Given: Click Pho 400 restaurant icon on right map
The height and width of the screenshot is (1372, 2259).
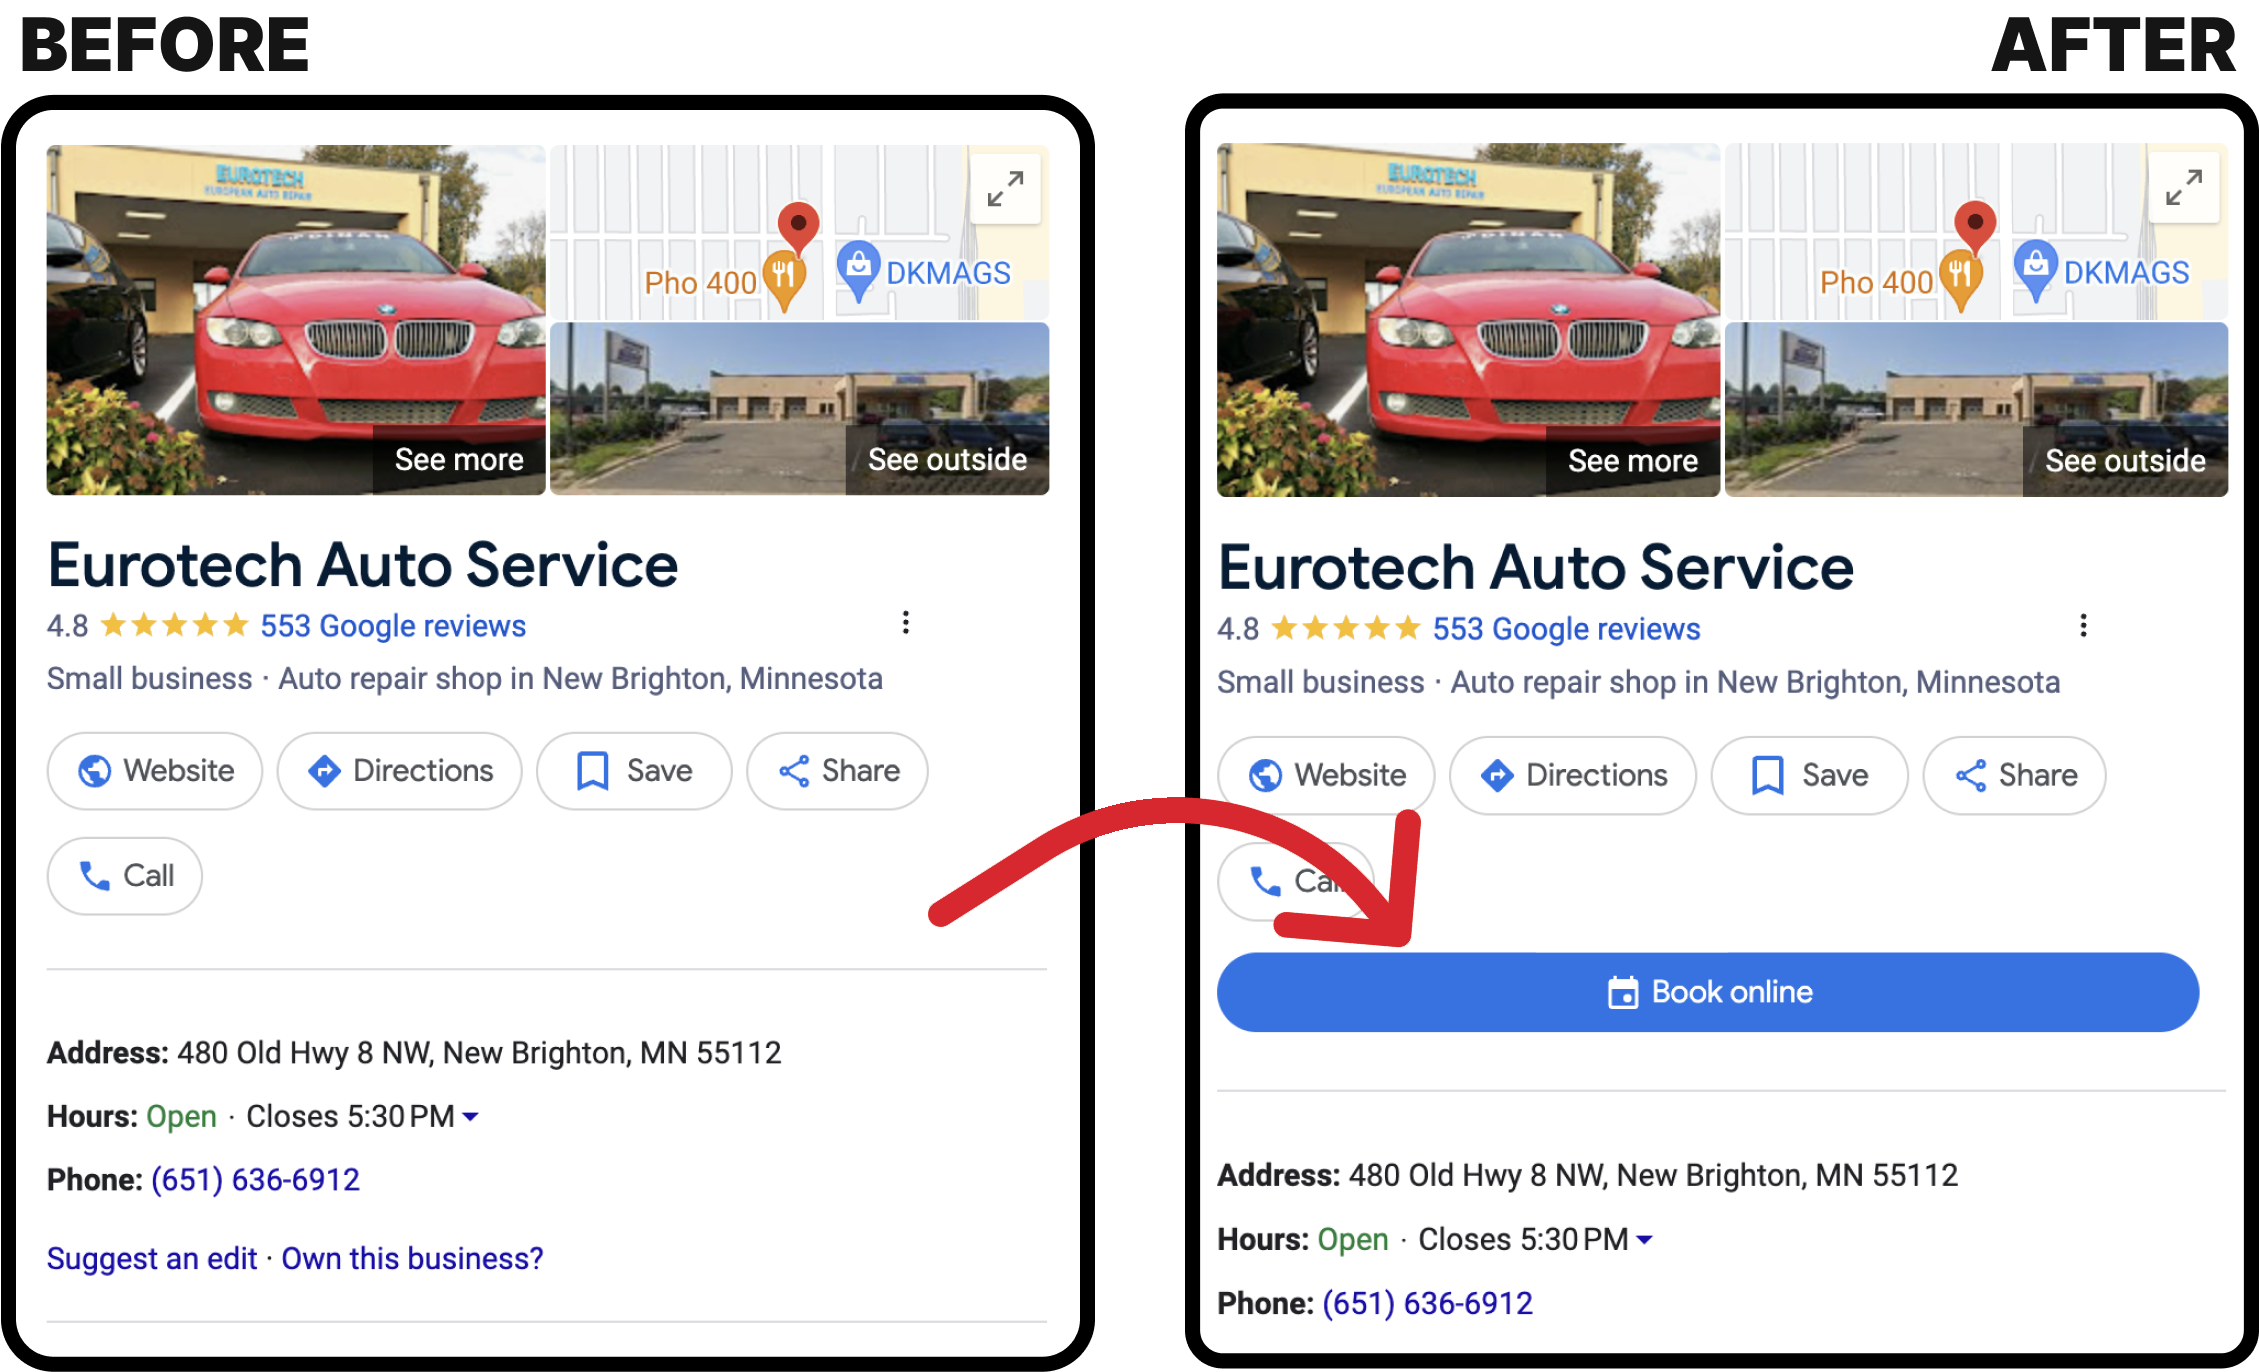Looking at the screenshot, I should tap(1960, 274).
